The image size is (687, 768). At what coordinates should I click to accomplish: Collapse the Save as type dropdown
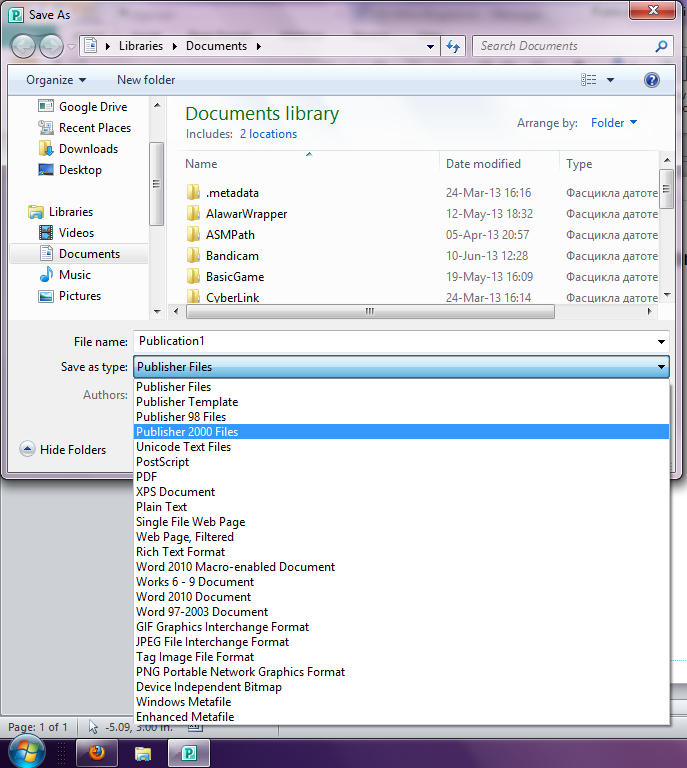click(x=661, y=367)
